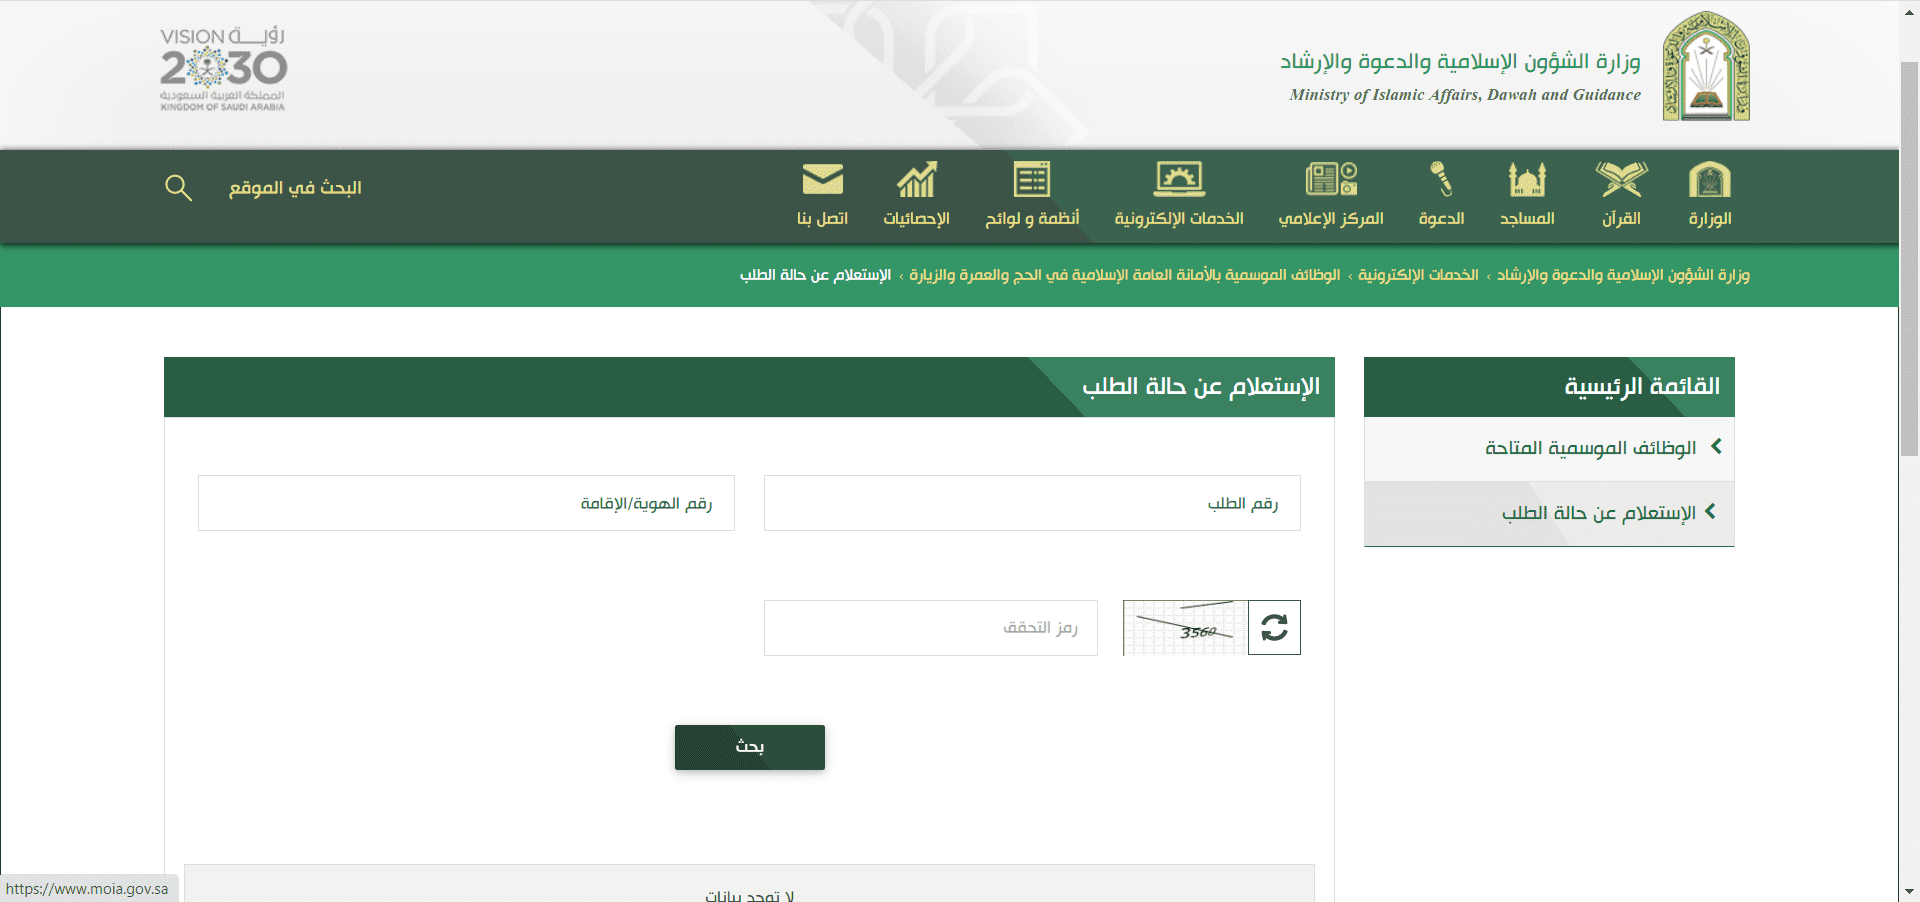Click the بحث search button
The image size is (1920, 902).
pyautogui.click(x=750, y=747)
